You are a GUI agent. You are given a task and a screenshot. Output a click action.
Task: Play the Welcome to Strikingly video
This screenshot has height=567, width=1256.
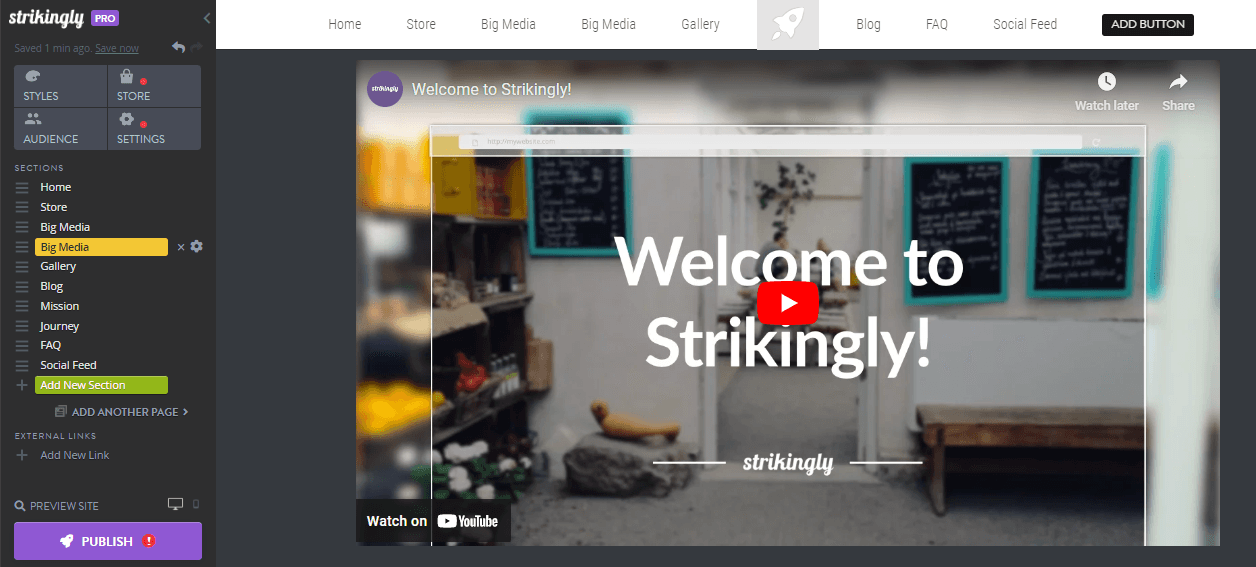coord(788,303)
